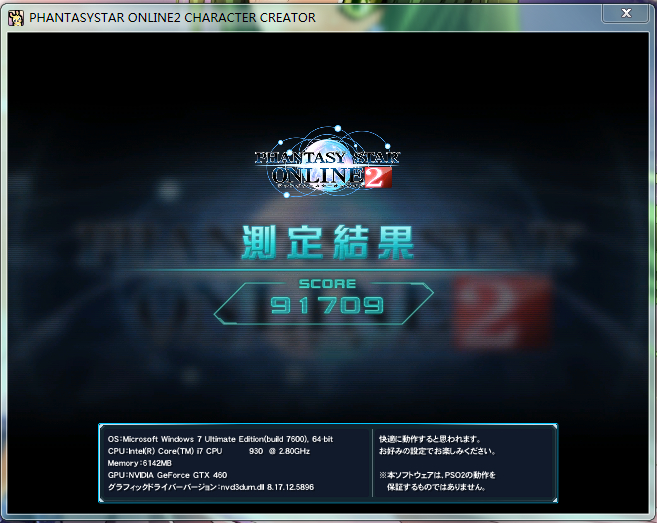
Task: Click the SCORE label
Action: (328, 284)
